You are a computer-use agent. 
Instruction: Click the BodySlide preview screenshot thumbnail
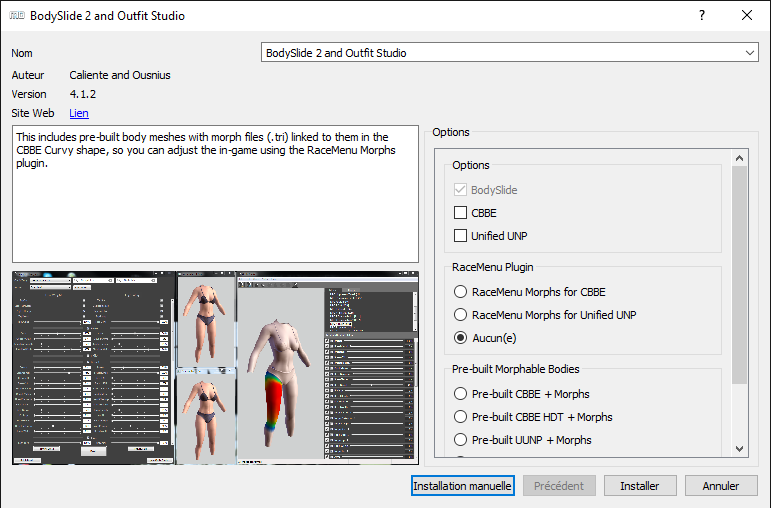pyautogui.click(x=215, y=367)
